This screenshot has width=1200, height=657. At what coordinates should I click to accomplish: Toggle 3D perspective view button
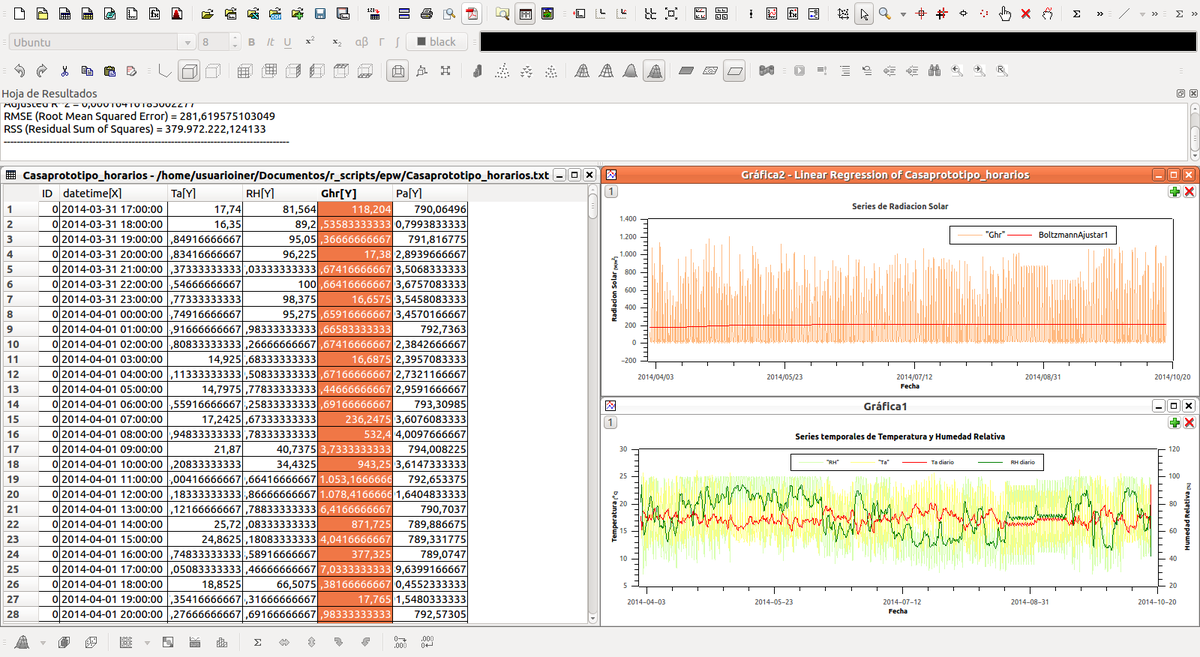click(x=398, y=71)
